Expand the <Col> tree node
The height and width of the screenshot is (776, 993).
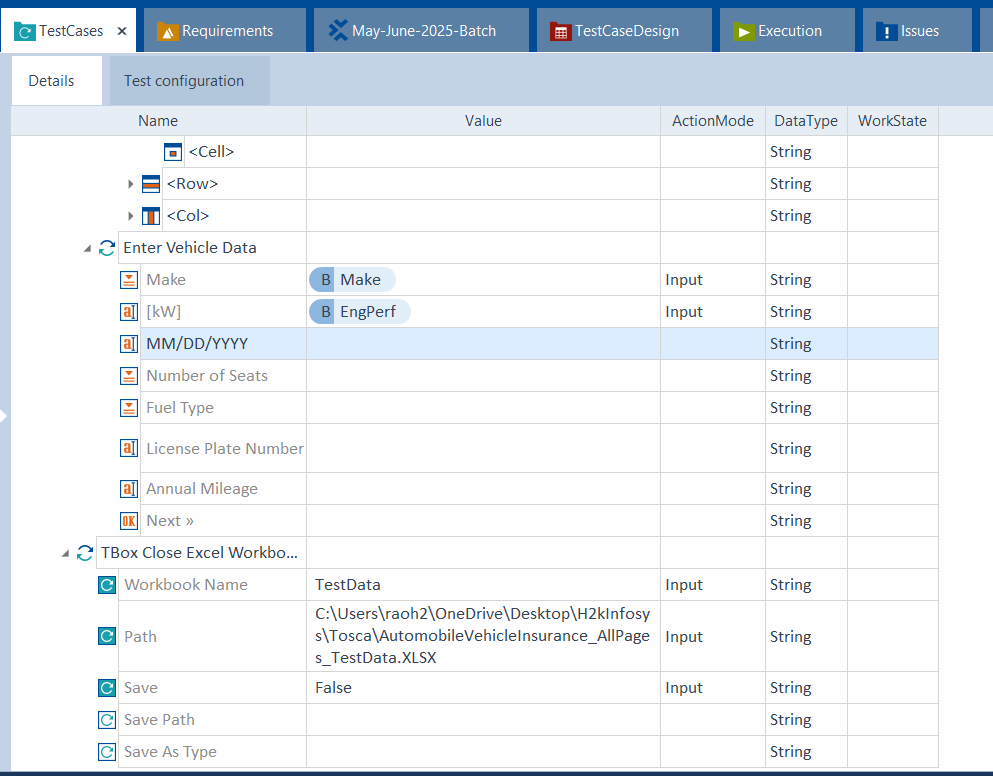point(131,216)
